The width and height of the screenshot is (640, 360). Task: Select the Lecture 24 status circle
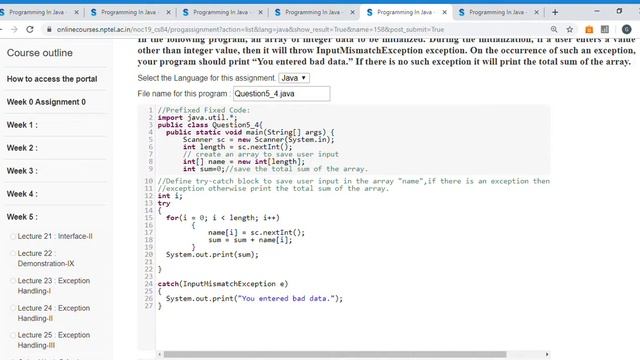click(x=13, y=308)
